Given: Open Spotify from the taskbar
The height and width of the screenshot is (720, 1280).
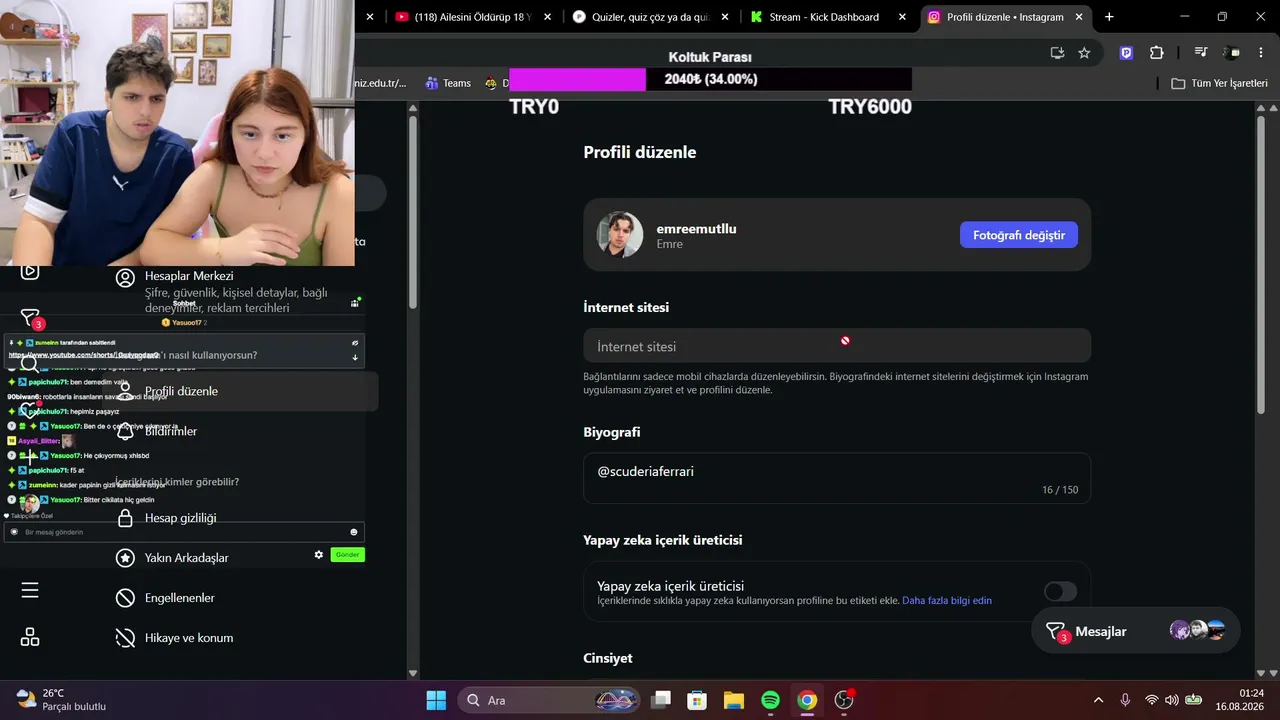Looking at the screenshot, I should point(770,700).
